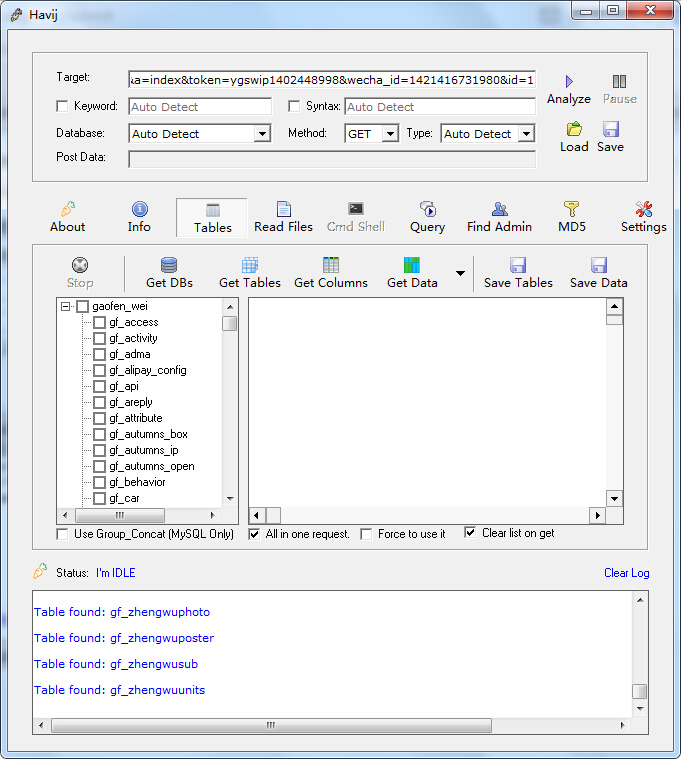The height and width of the screenshot is (759, 681).
Task: Check the gf_alipay_config table checkbox
Action: [99, 370]
